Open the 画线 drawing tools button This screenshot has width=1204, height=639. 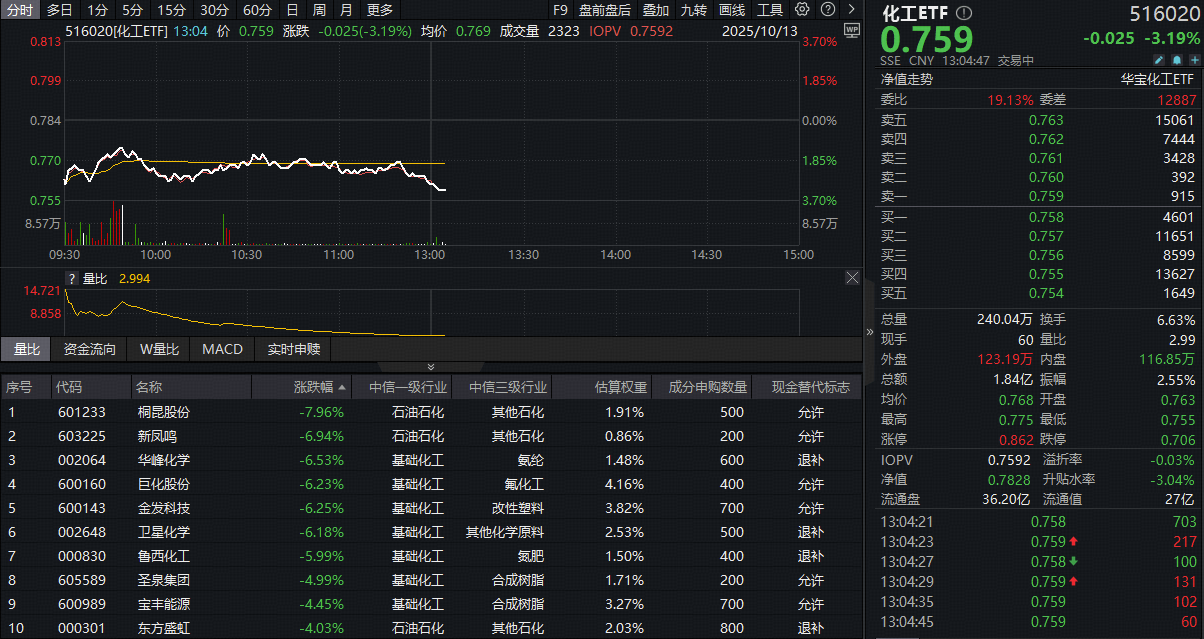tap(732, 10)
